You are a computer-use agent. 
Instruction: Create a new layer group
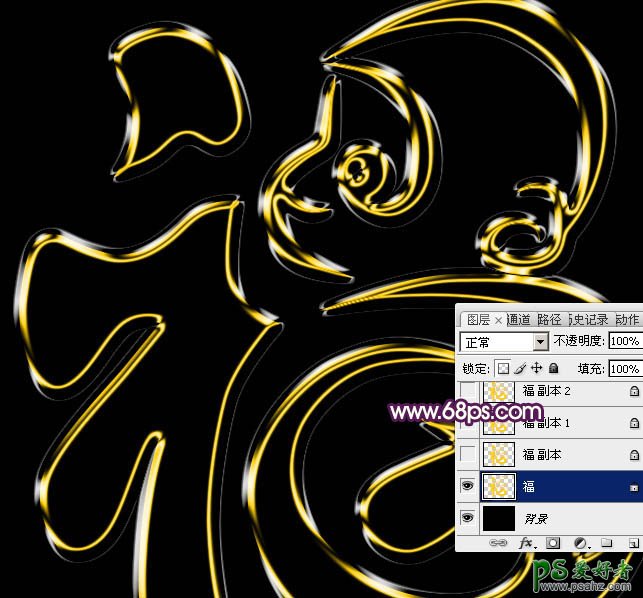[606, 542]
